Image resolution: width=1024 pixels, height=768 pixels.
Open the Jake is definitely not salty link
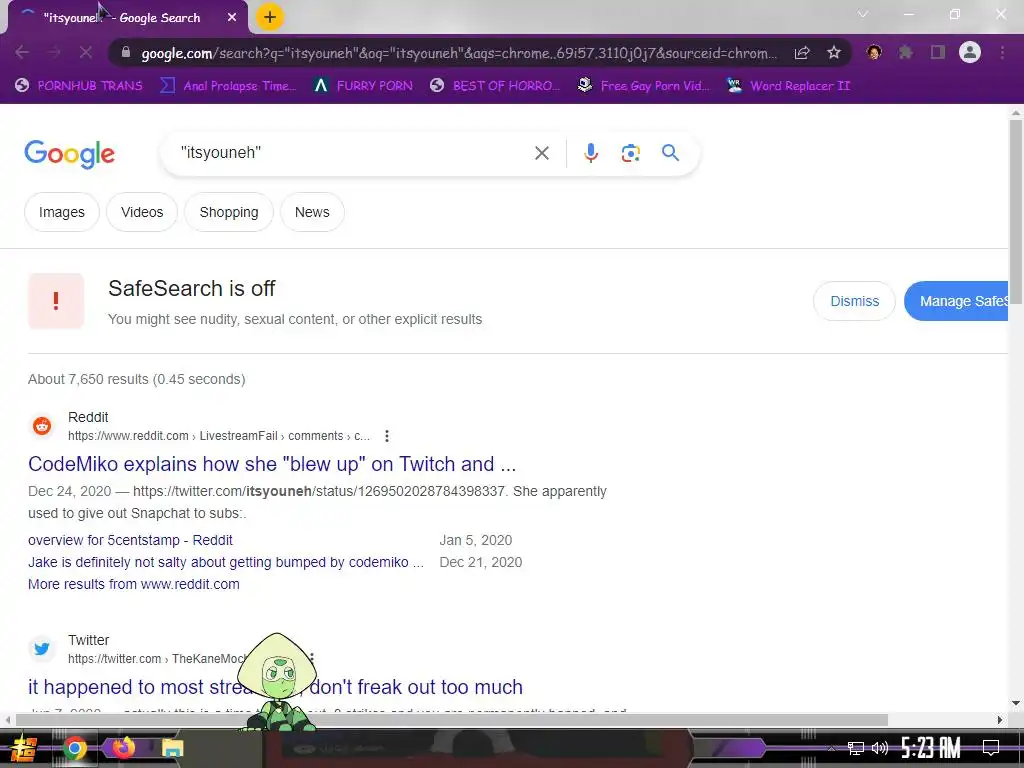[x=226, y=562]
